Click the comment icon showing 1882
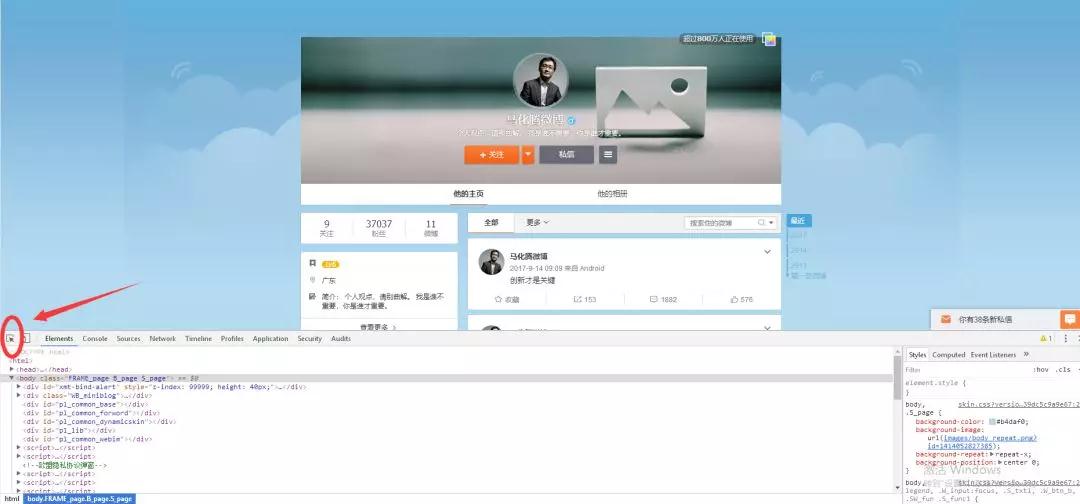1080x504 pixels. [x=654, y=300]
